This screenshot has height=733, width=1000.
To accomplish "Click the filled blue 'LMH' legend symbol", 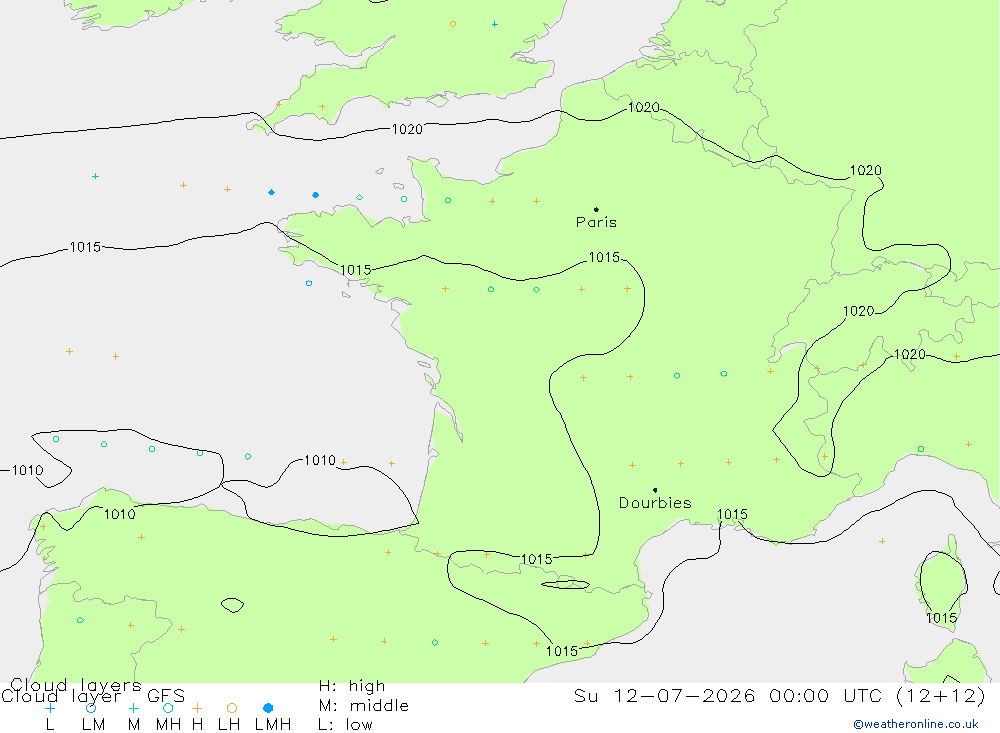I will [x=268, y=708].
